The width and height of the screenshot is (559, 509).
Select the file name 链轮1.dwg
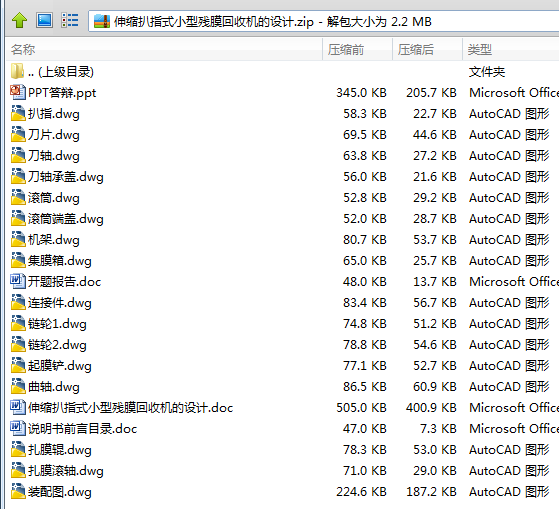(x=57, y=324)
